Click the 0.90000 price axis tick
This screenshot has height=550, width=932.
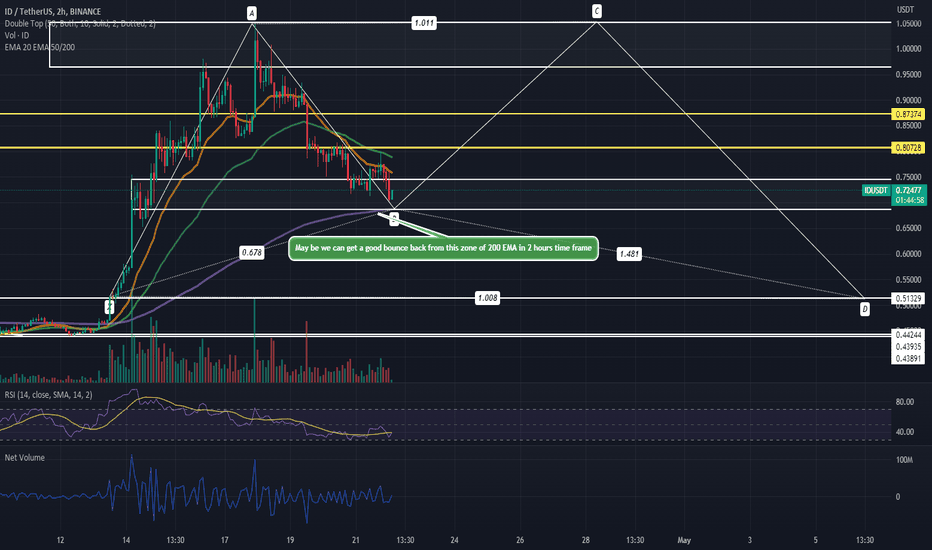coord(909,100)
